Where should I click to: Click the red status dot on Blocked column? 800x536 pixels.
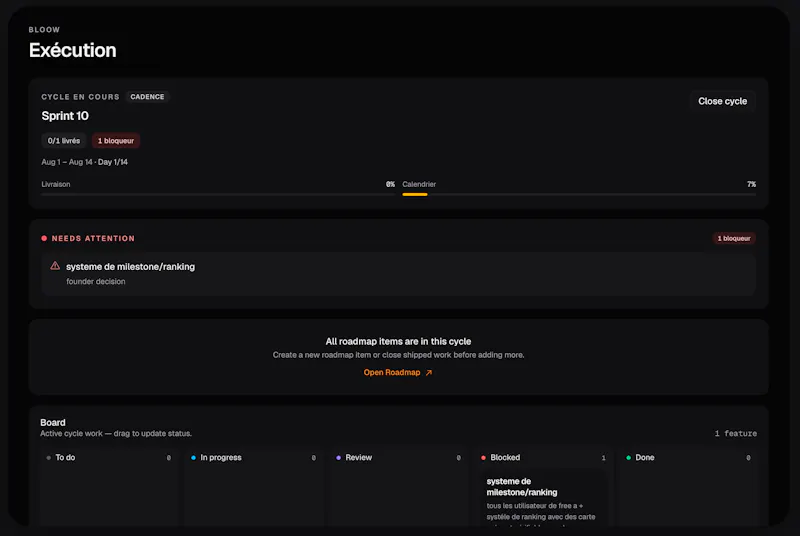[483, 457]
